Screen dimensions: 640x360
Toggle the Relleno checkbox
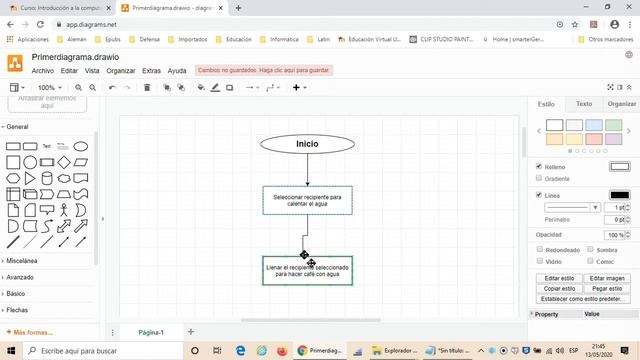click(539, 166)
